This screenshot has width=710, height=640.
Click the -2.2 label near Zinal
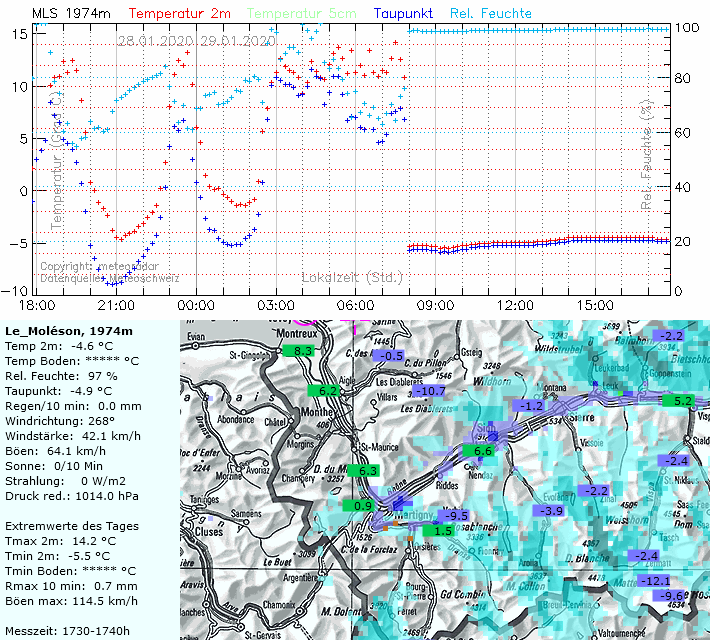tap(594, 491)
